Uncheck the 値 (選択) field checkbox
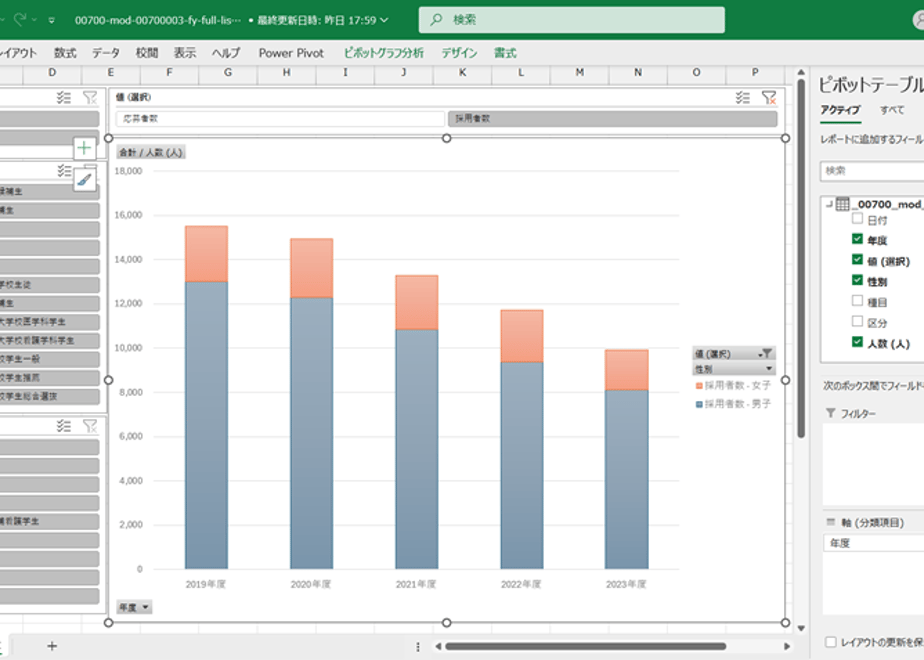924x660 pixels. coord(857,259)
